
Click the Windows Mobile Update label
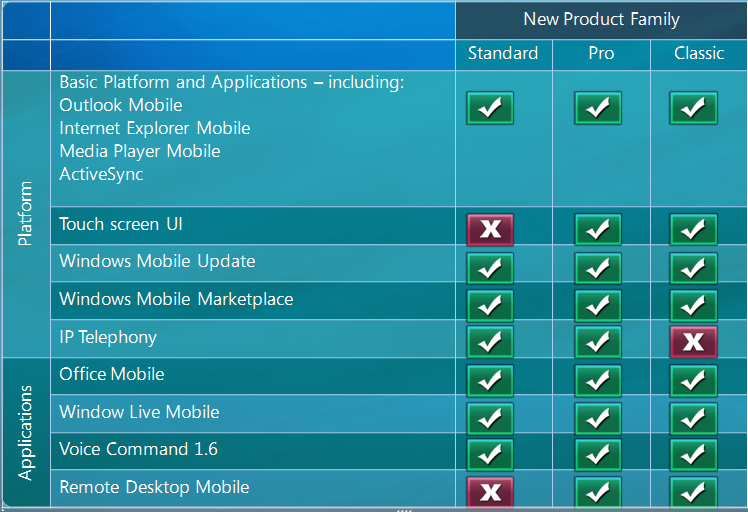pyautogui.click(x=157, y=261)
